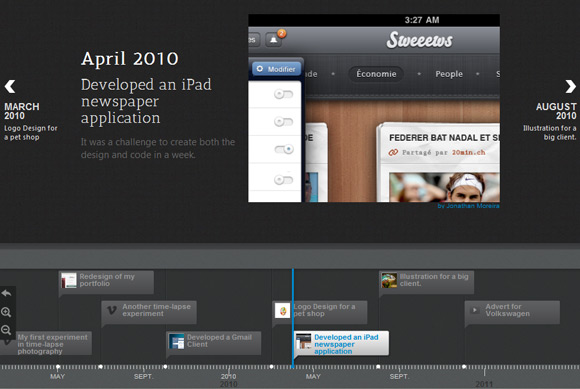The height and width of the screenshot is (389, 580).
Task: Click the blue current-position timeline marker line
Action: coord(293,318)
